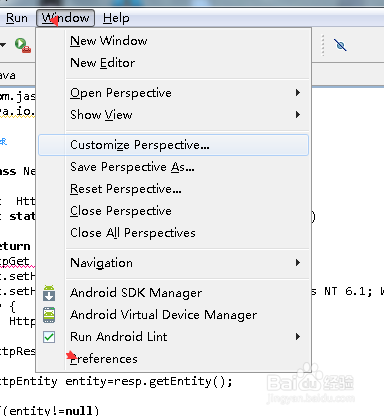The image size is (384, 416).
Task: Expand the Open Perspective submenu arrow
Action: coord(298,93)
